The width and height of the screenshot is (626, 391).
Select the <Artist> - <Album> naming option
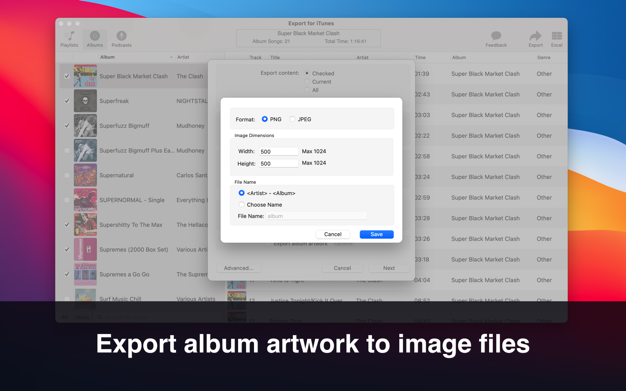point(241,193)
